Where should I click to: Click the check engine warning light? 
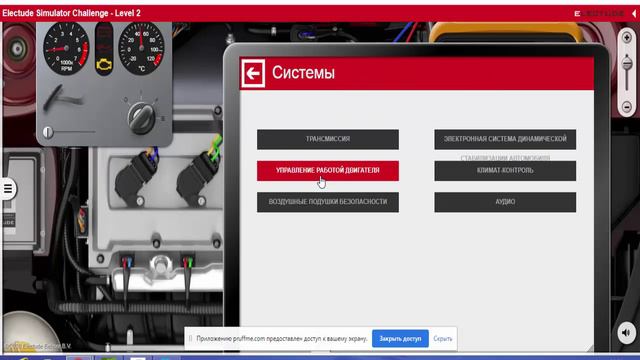[104, 64]
